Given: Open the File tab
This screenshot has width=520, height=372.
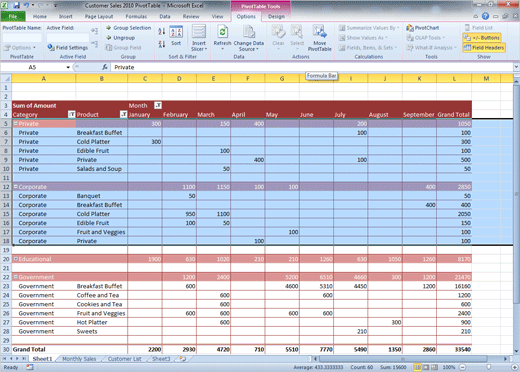Looking at the screenshot, I should (x=13, y=16).
